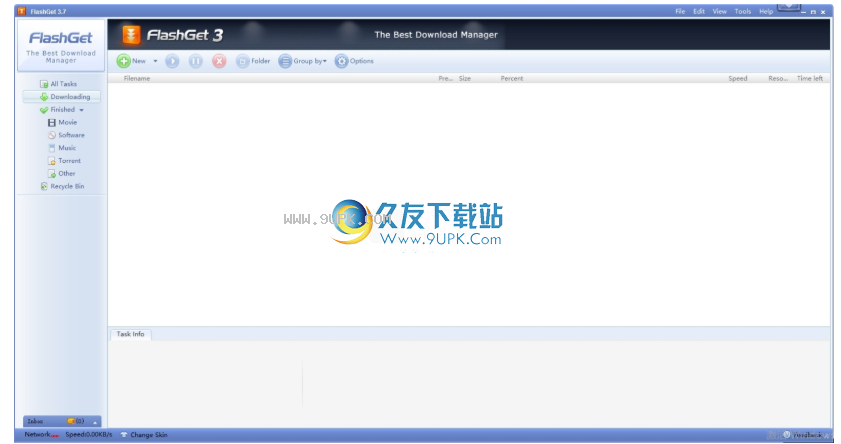The height and width of the screenshot is (444, 841).
Task: Open the Music category
Action: [x=62, y=148]
